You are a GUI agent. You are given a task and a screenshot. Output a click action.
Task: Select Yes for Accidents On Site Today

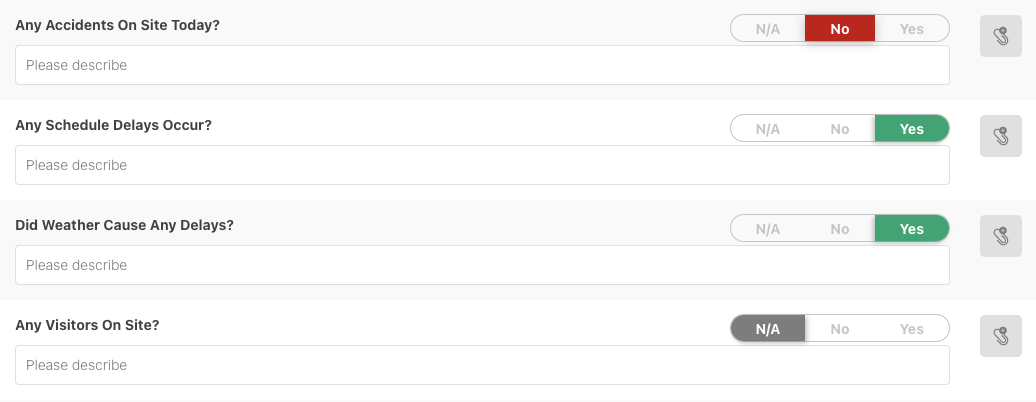[912, 29]
